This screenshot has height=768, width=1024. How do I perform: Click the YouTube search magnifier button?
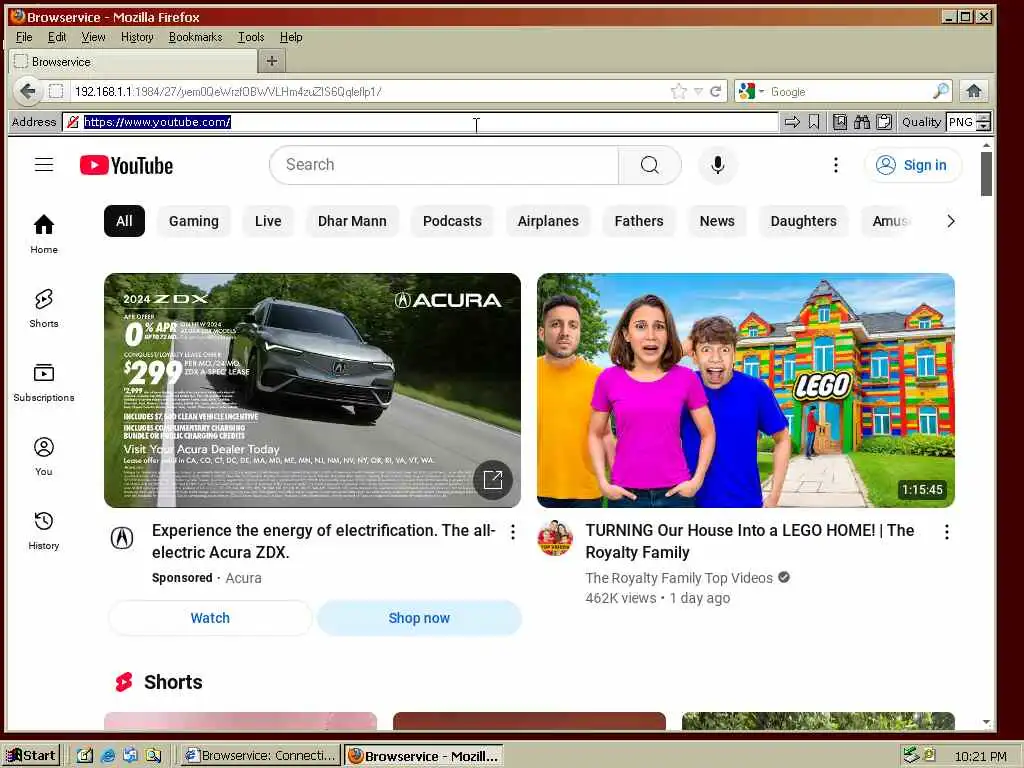coord(650,165)
